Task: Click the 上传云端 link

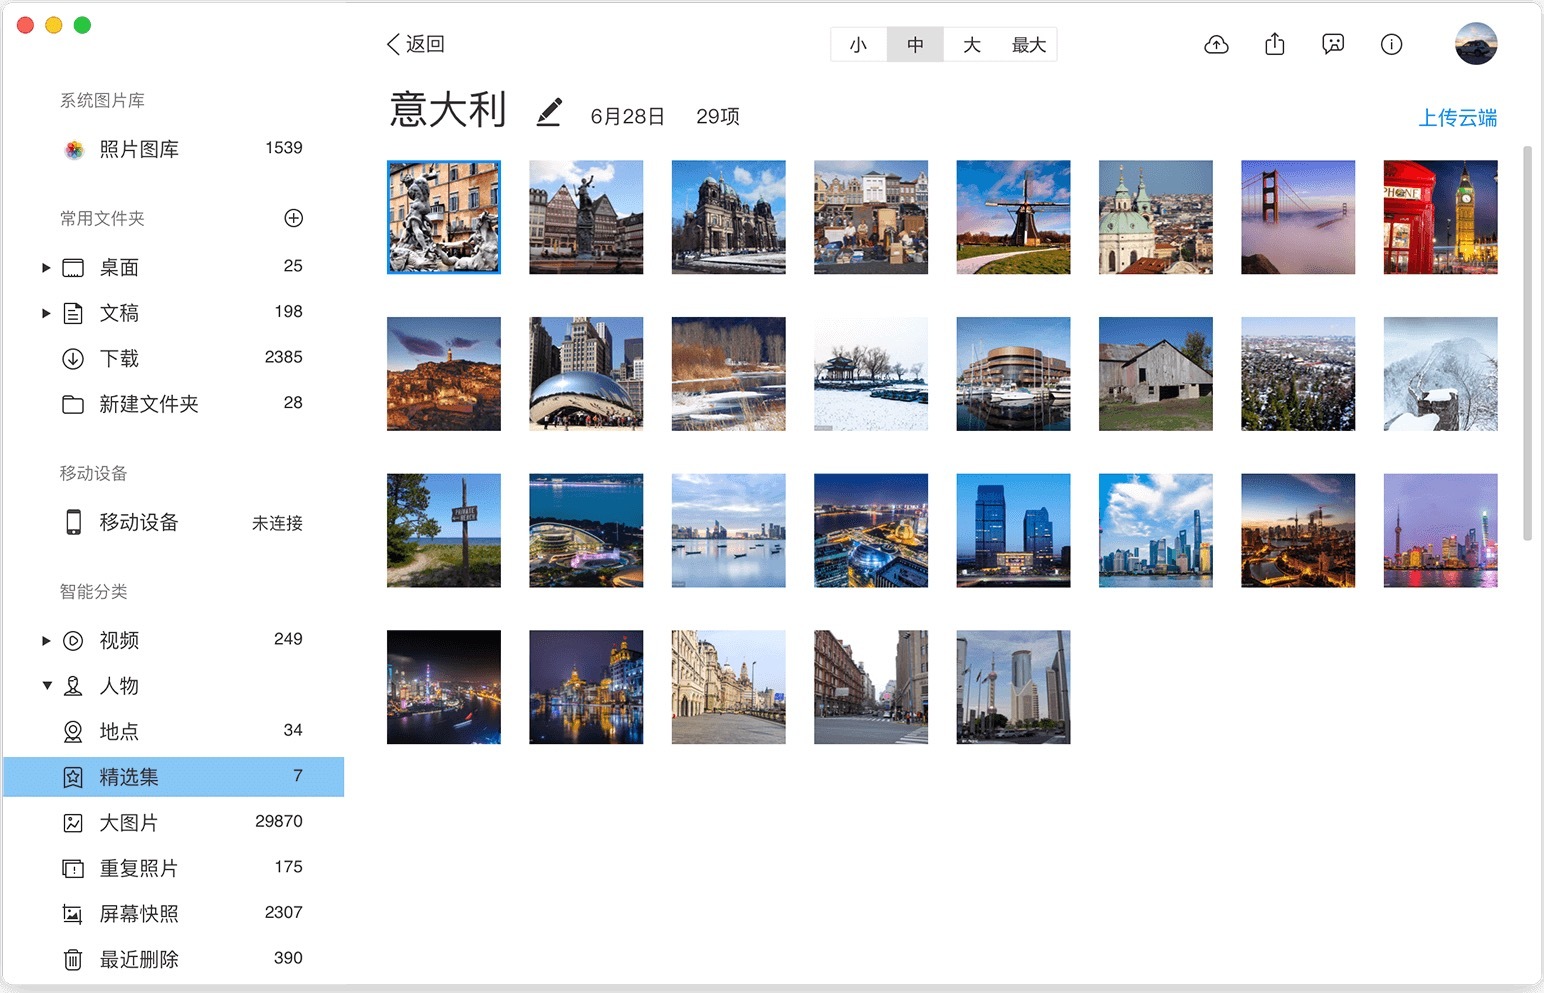Action: pos(1457,118)
